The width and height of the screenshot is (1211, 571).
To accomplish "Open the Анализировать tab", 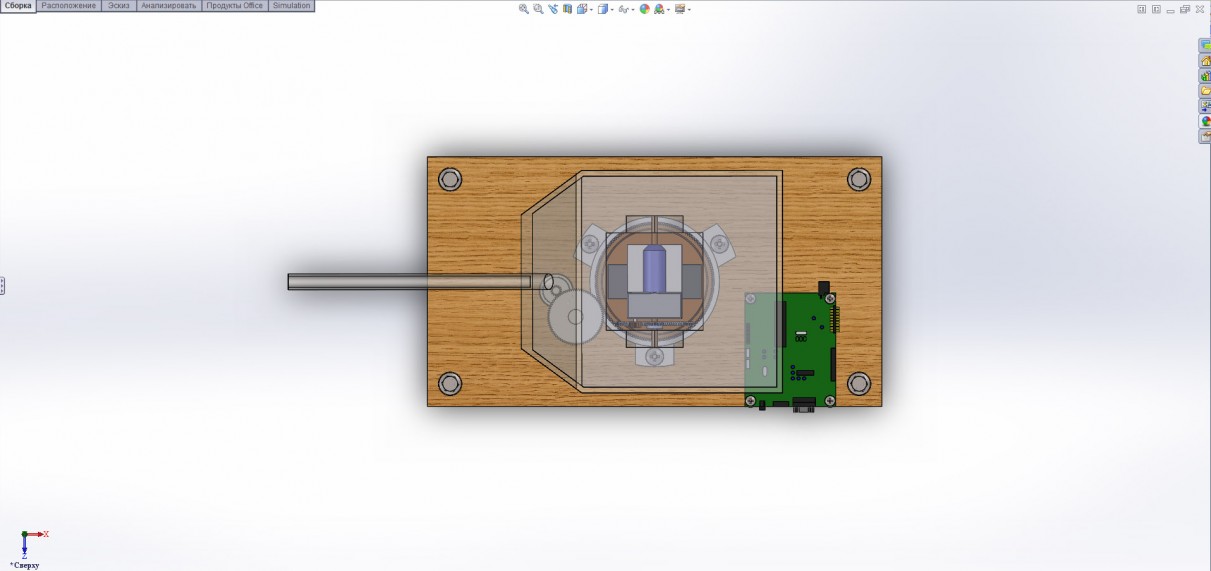I will coord(168,6).
